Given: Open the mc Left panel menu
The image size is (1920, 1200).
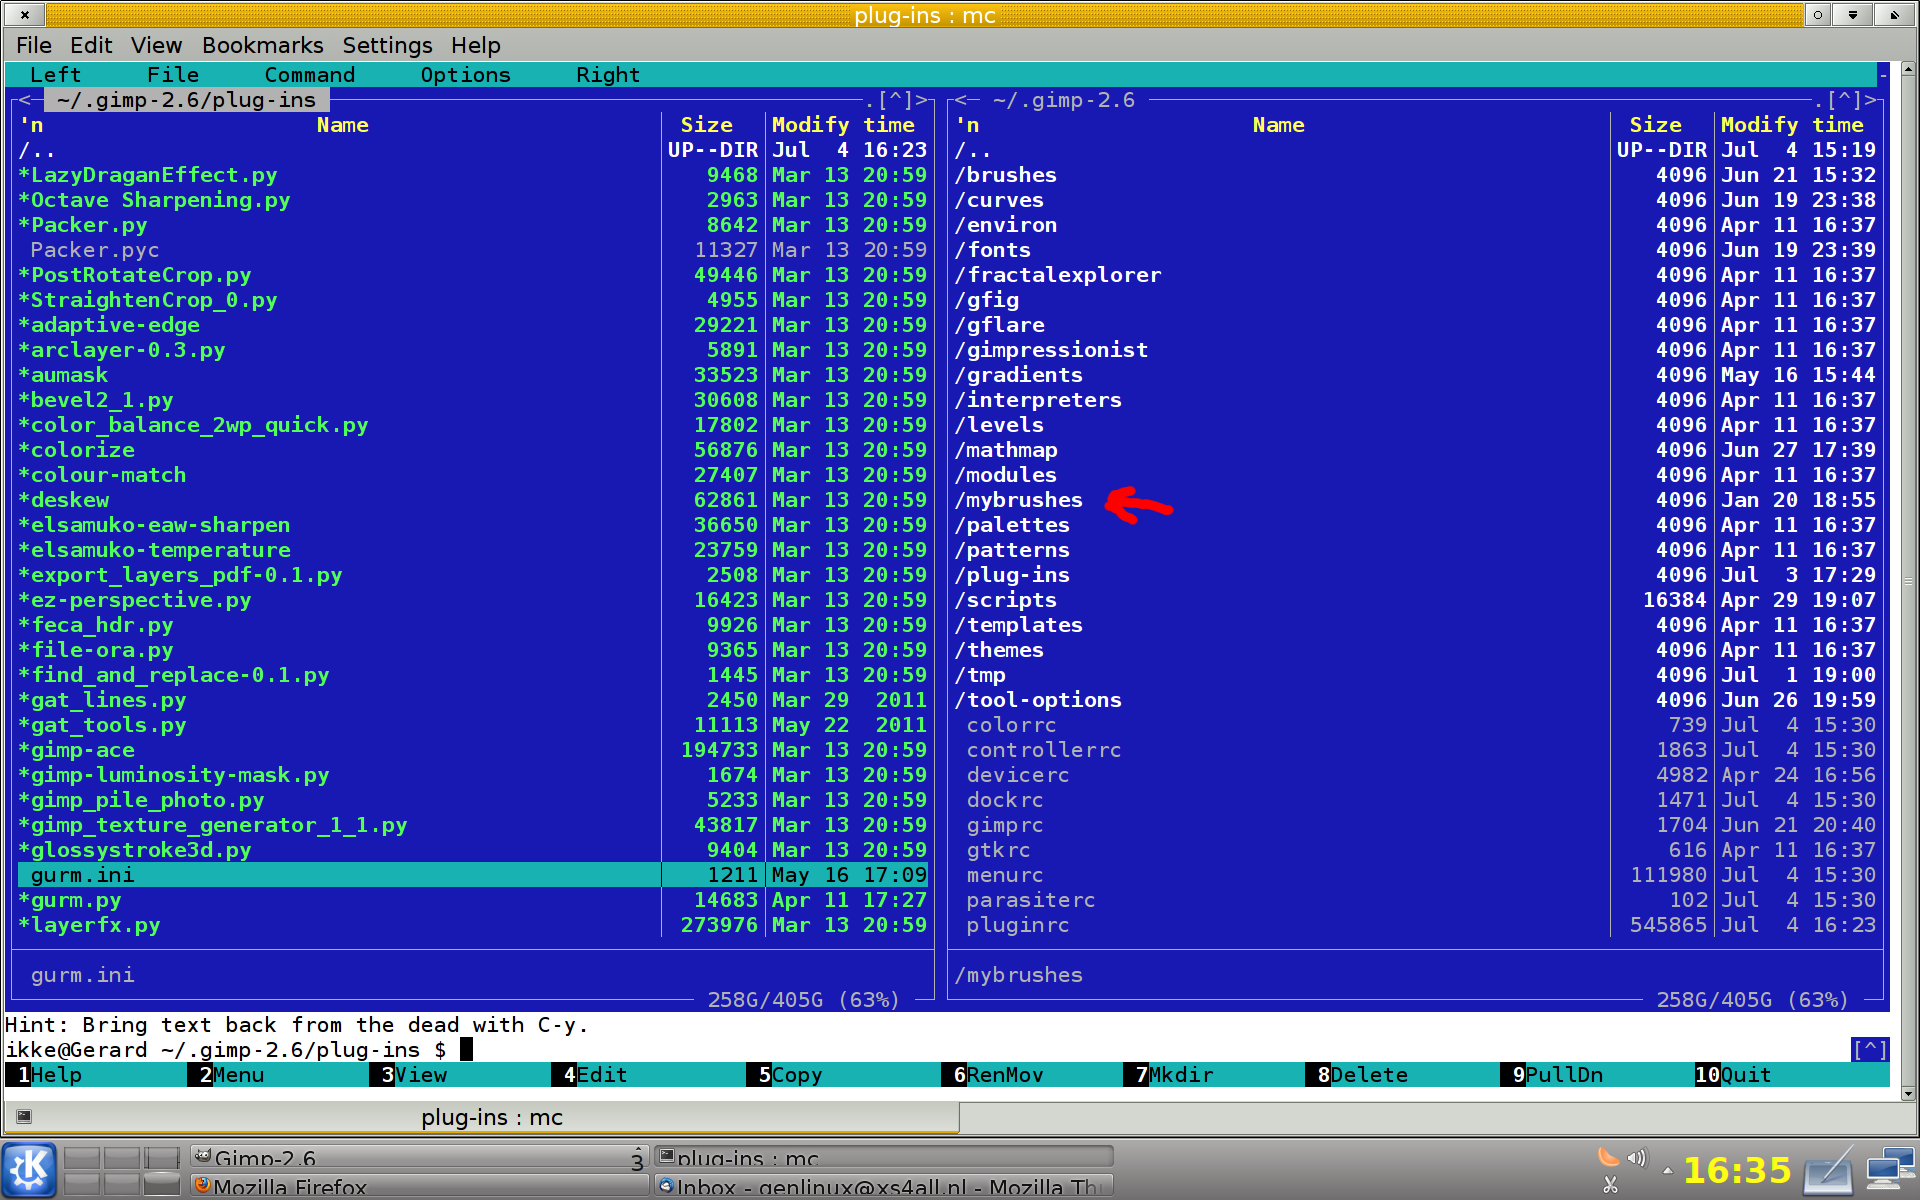Looking at the screenshot, I should 55,75.
